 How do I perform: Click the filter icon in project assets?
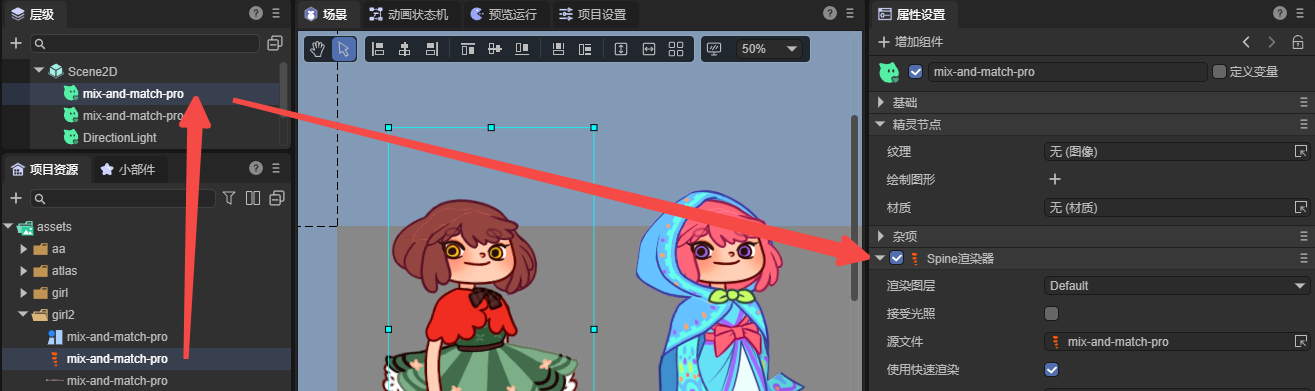click(229, 198)
